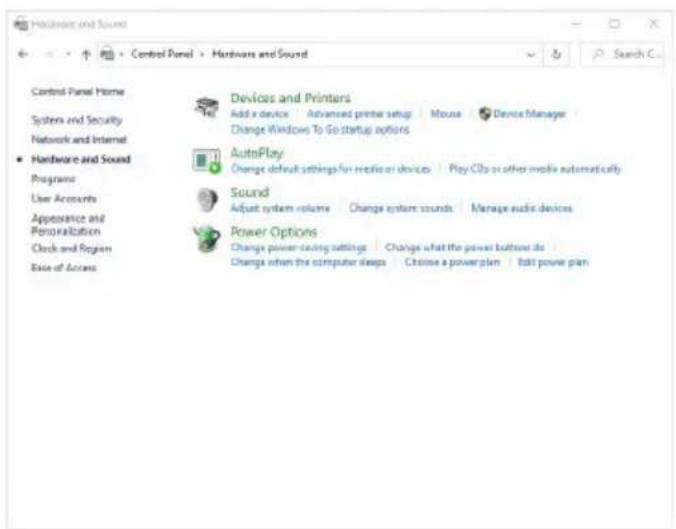
Task: Open Power Options heading
Action: tap(274, 232)
